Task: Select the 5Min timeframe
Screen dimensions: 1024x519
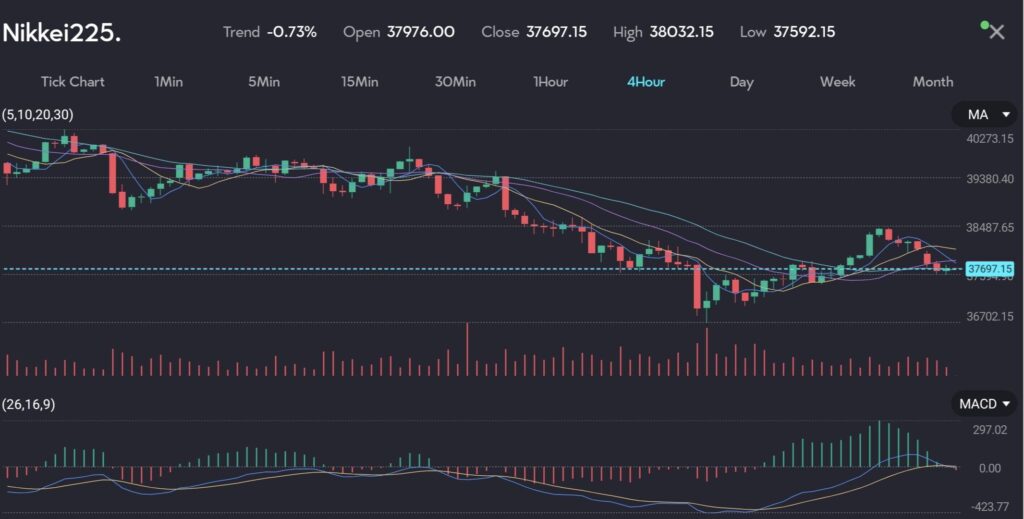Action: [x=264, y=82]
